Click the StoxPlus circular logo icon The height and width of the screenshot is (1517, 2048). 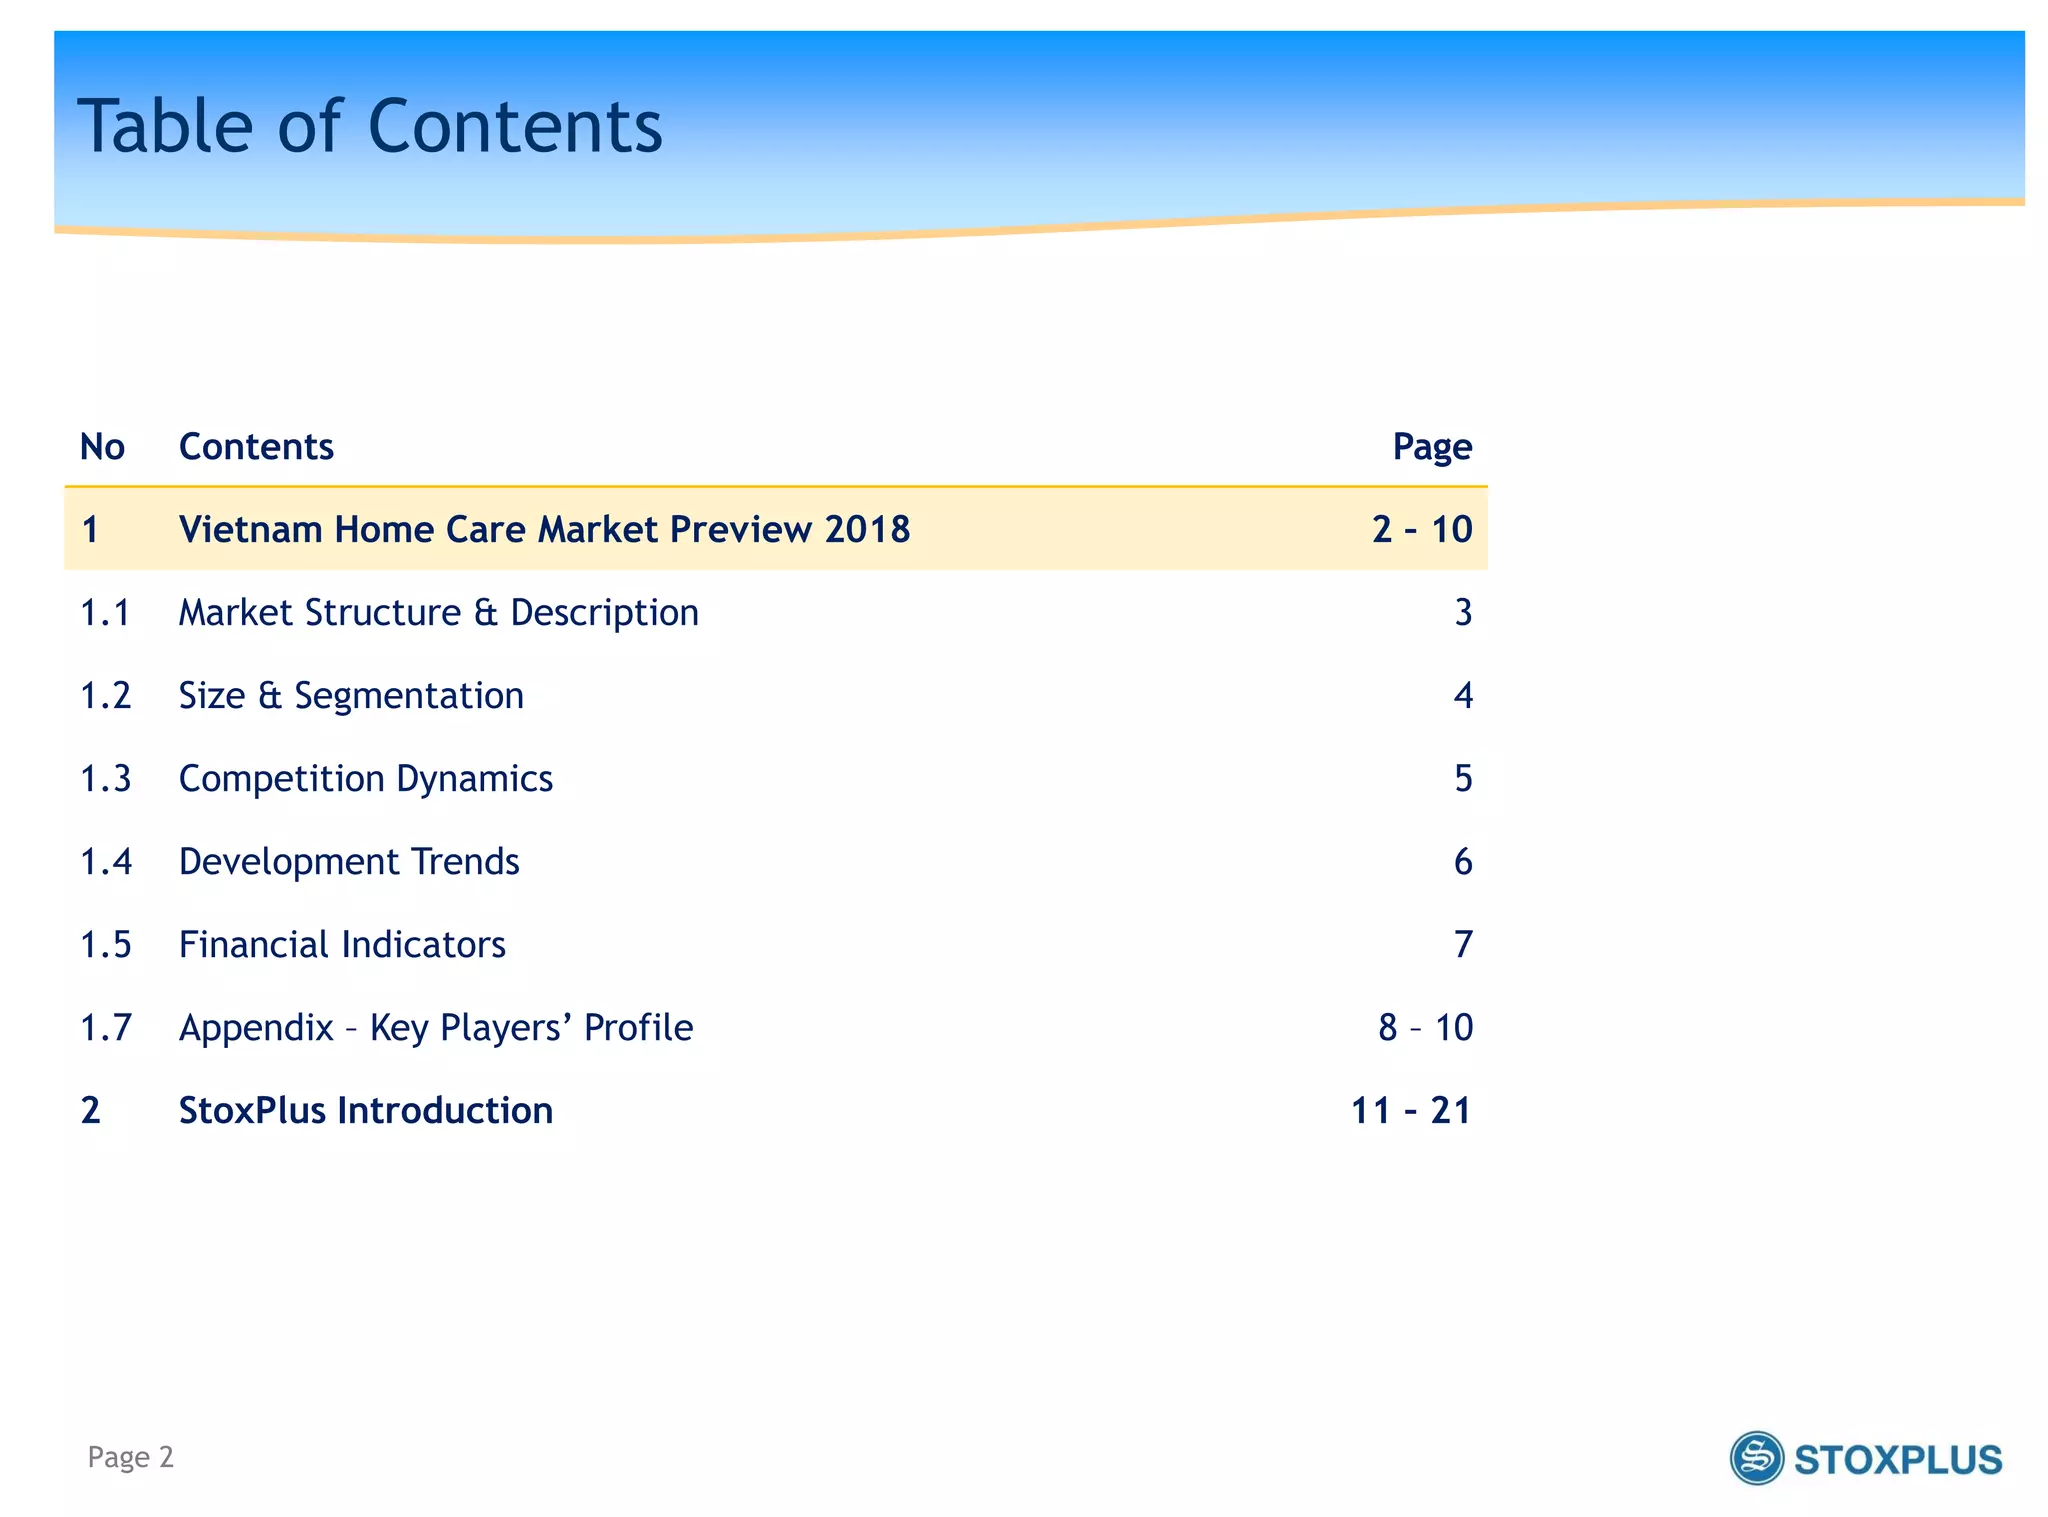point(1756,1458)
